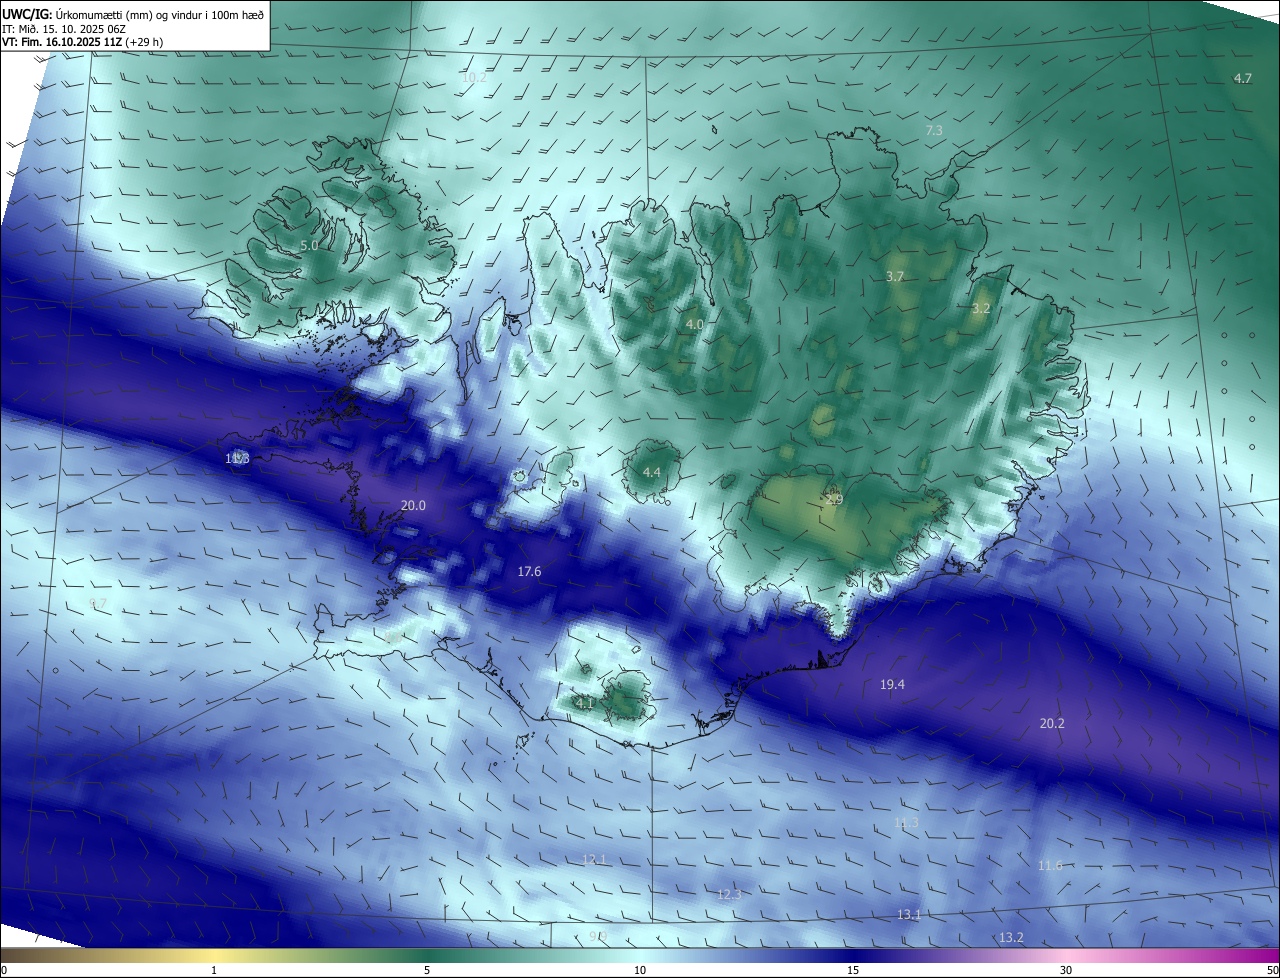The width and height of the screenshot is (1280, 978).
Task: Click the 4.0 value label
Action: pyautogui.click(x=694, y=325)
